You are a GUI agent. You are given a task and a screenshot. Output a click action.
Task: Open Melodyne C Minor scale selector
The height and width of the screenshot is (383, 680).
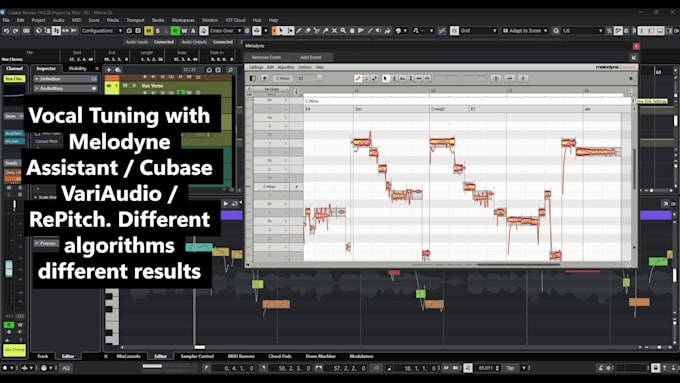tap(283, 79)
